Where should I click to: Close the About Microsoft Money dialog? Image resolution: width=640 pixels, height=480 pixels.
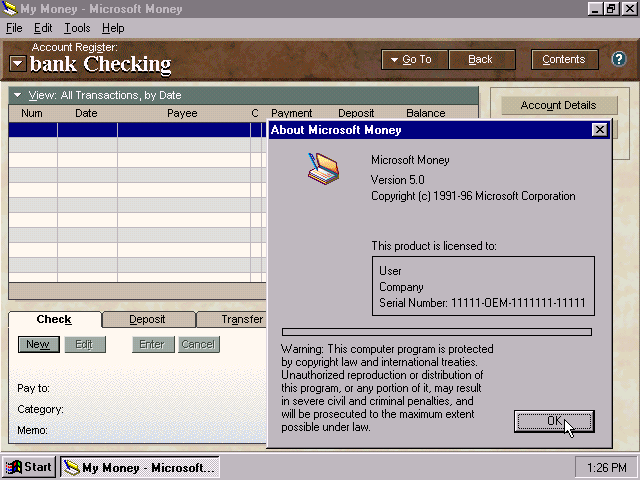click(599, 130)
